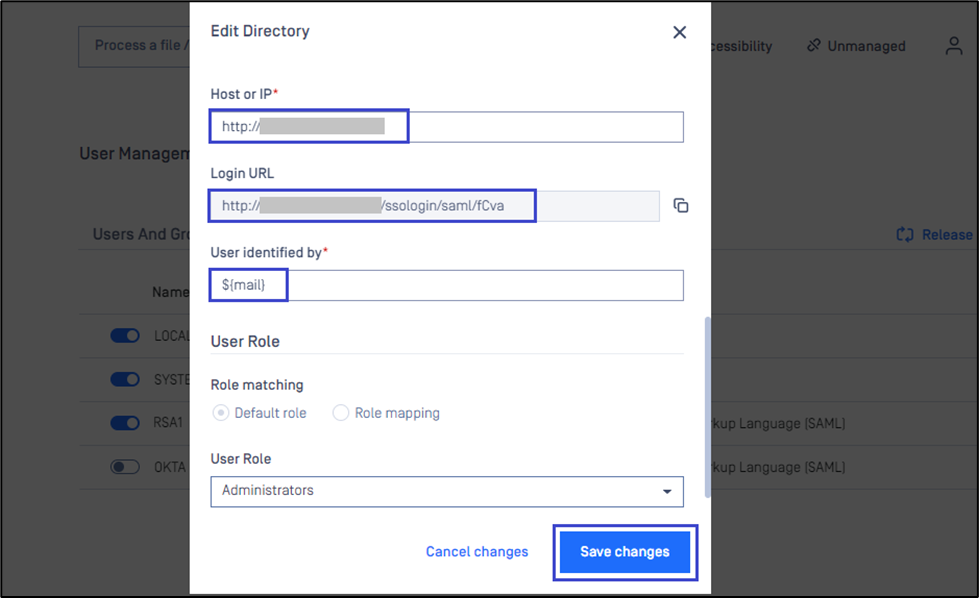
Task: Choose the Role mapping radio option
Action: 341,413
